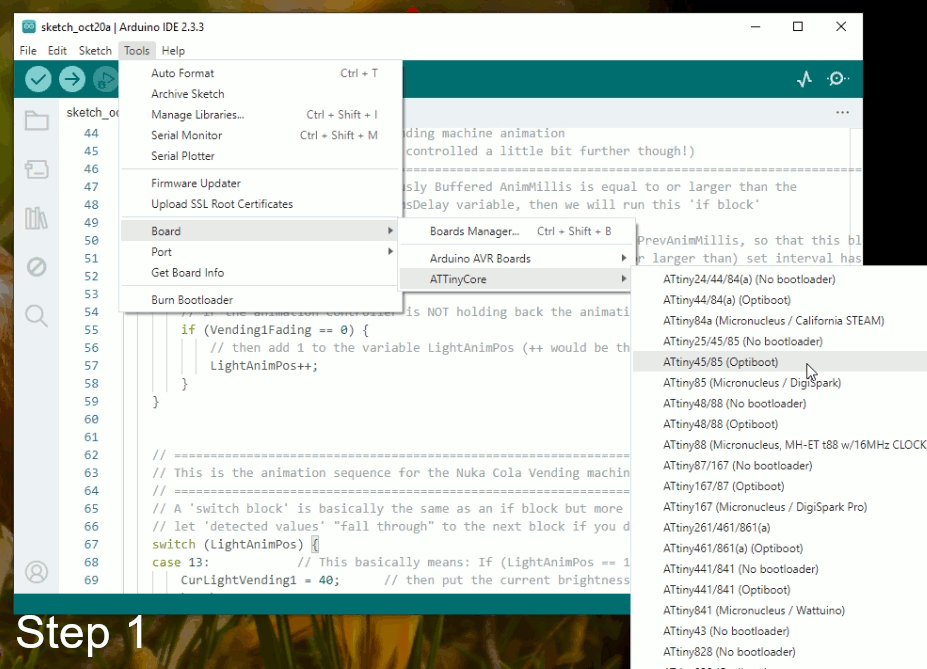This screenshot has height=669, width=927.
Task: Open the Search sidebar icon
Action: [x=37, y=316]
